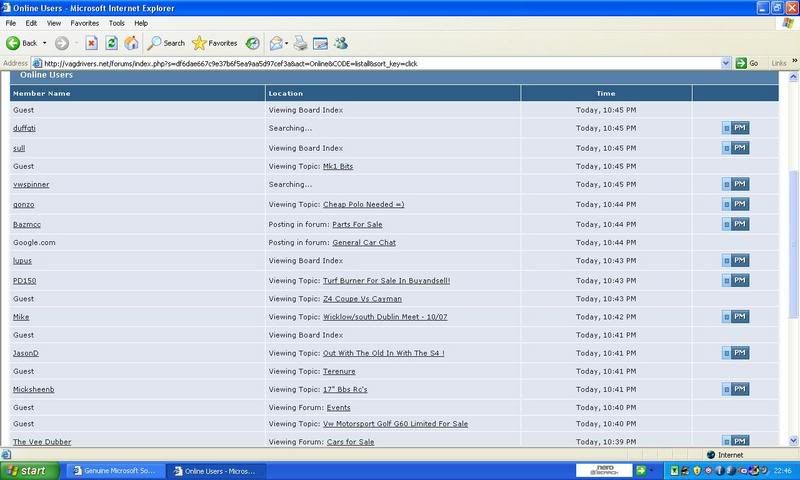Click the Stop loading toolbar icon
Viewport: 800px width, 480px height.
coord(92,43)
